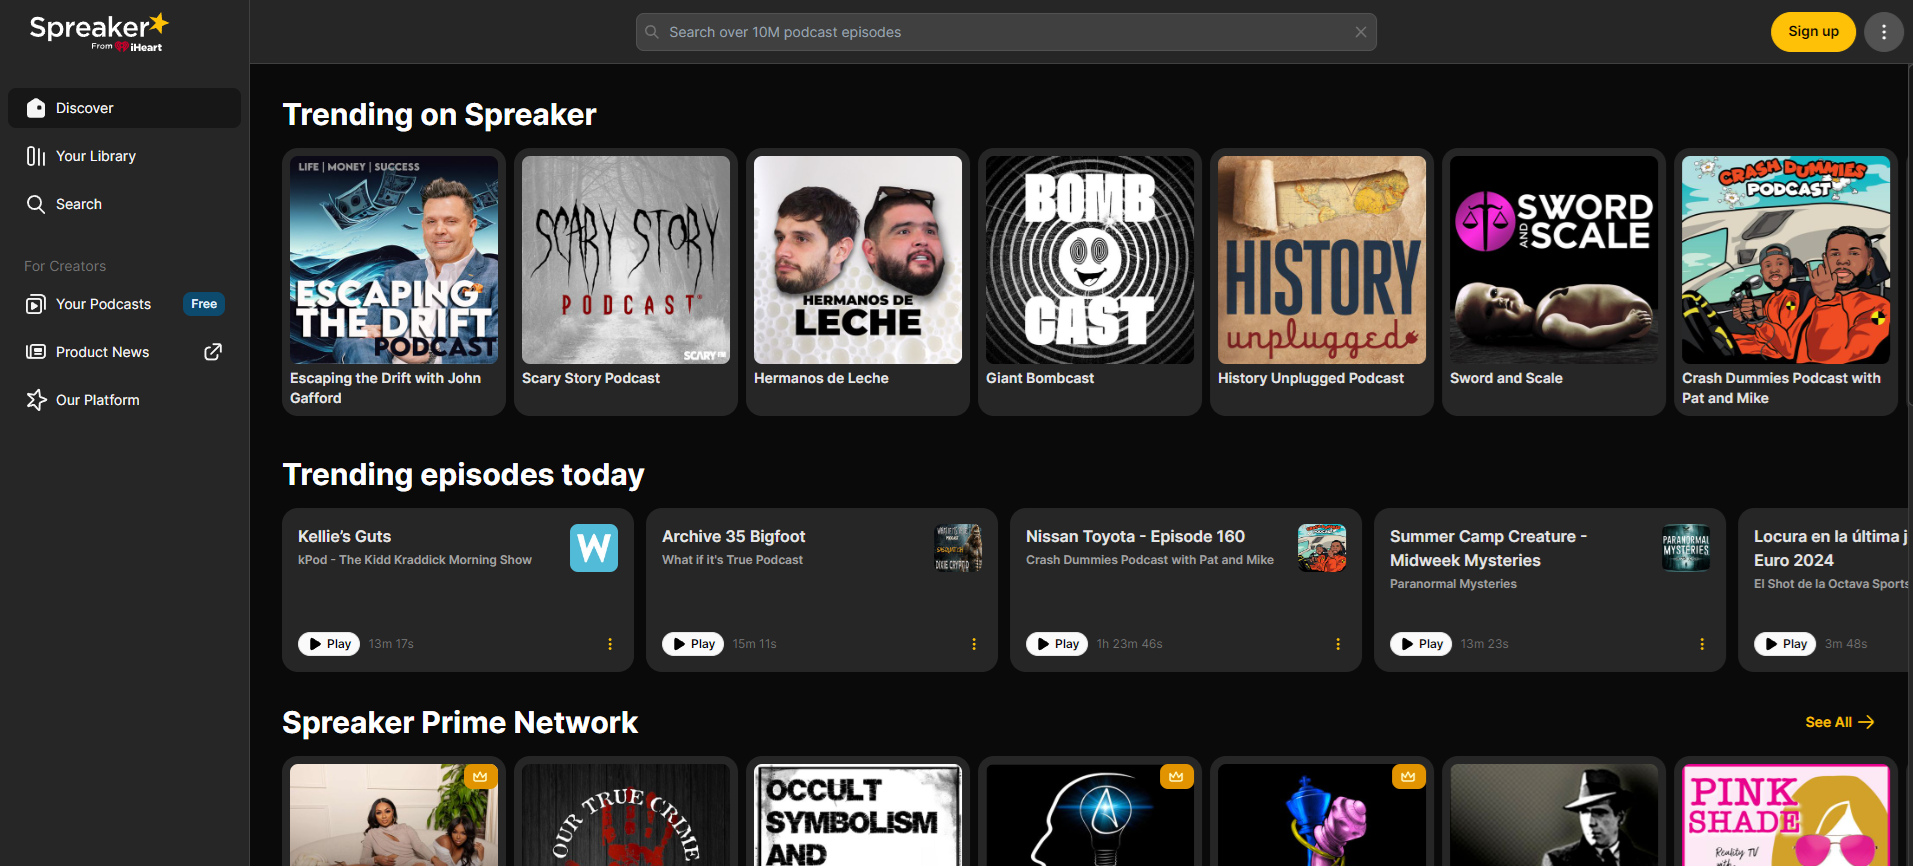Open Search in the sidebar
The height and width of the screenshot is (866, 1913).
[x=124, y=204]
